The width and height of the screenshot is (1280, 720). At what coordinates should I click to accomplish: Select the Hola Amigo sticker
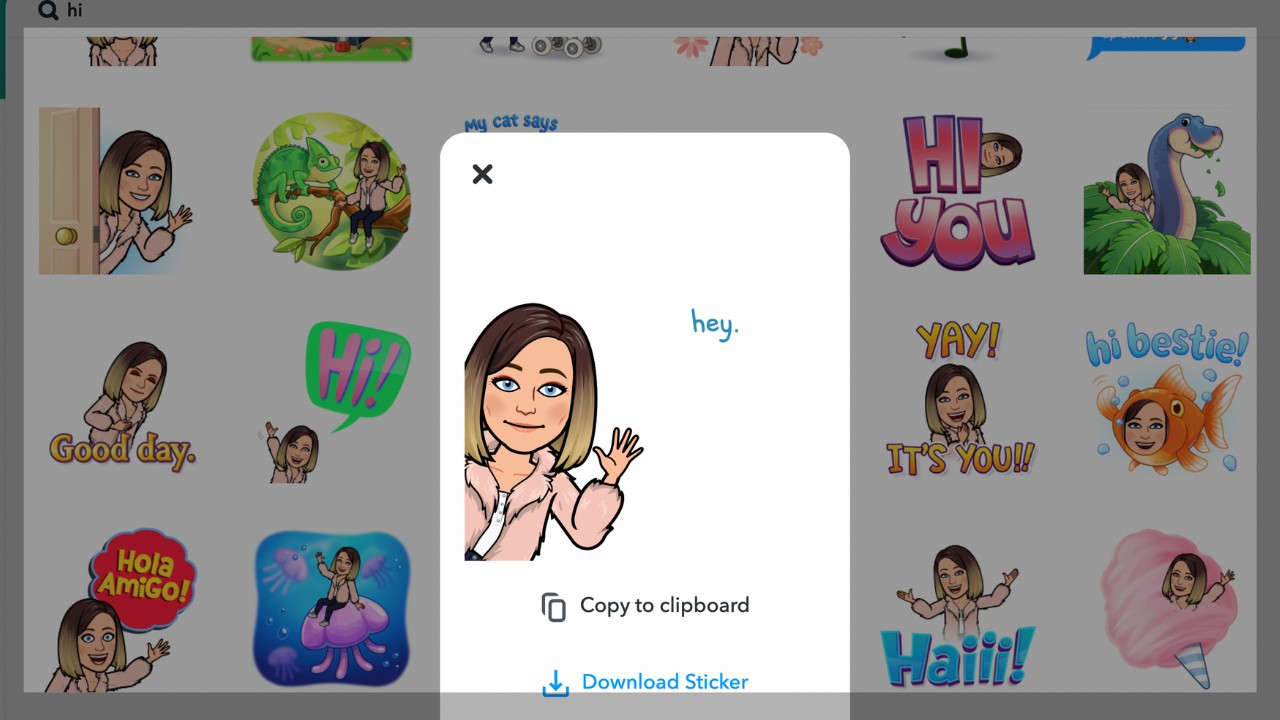(x=120, y=610)
